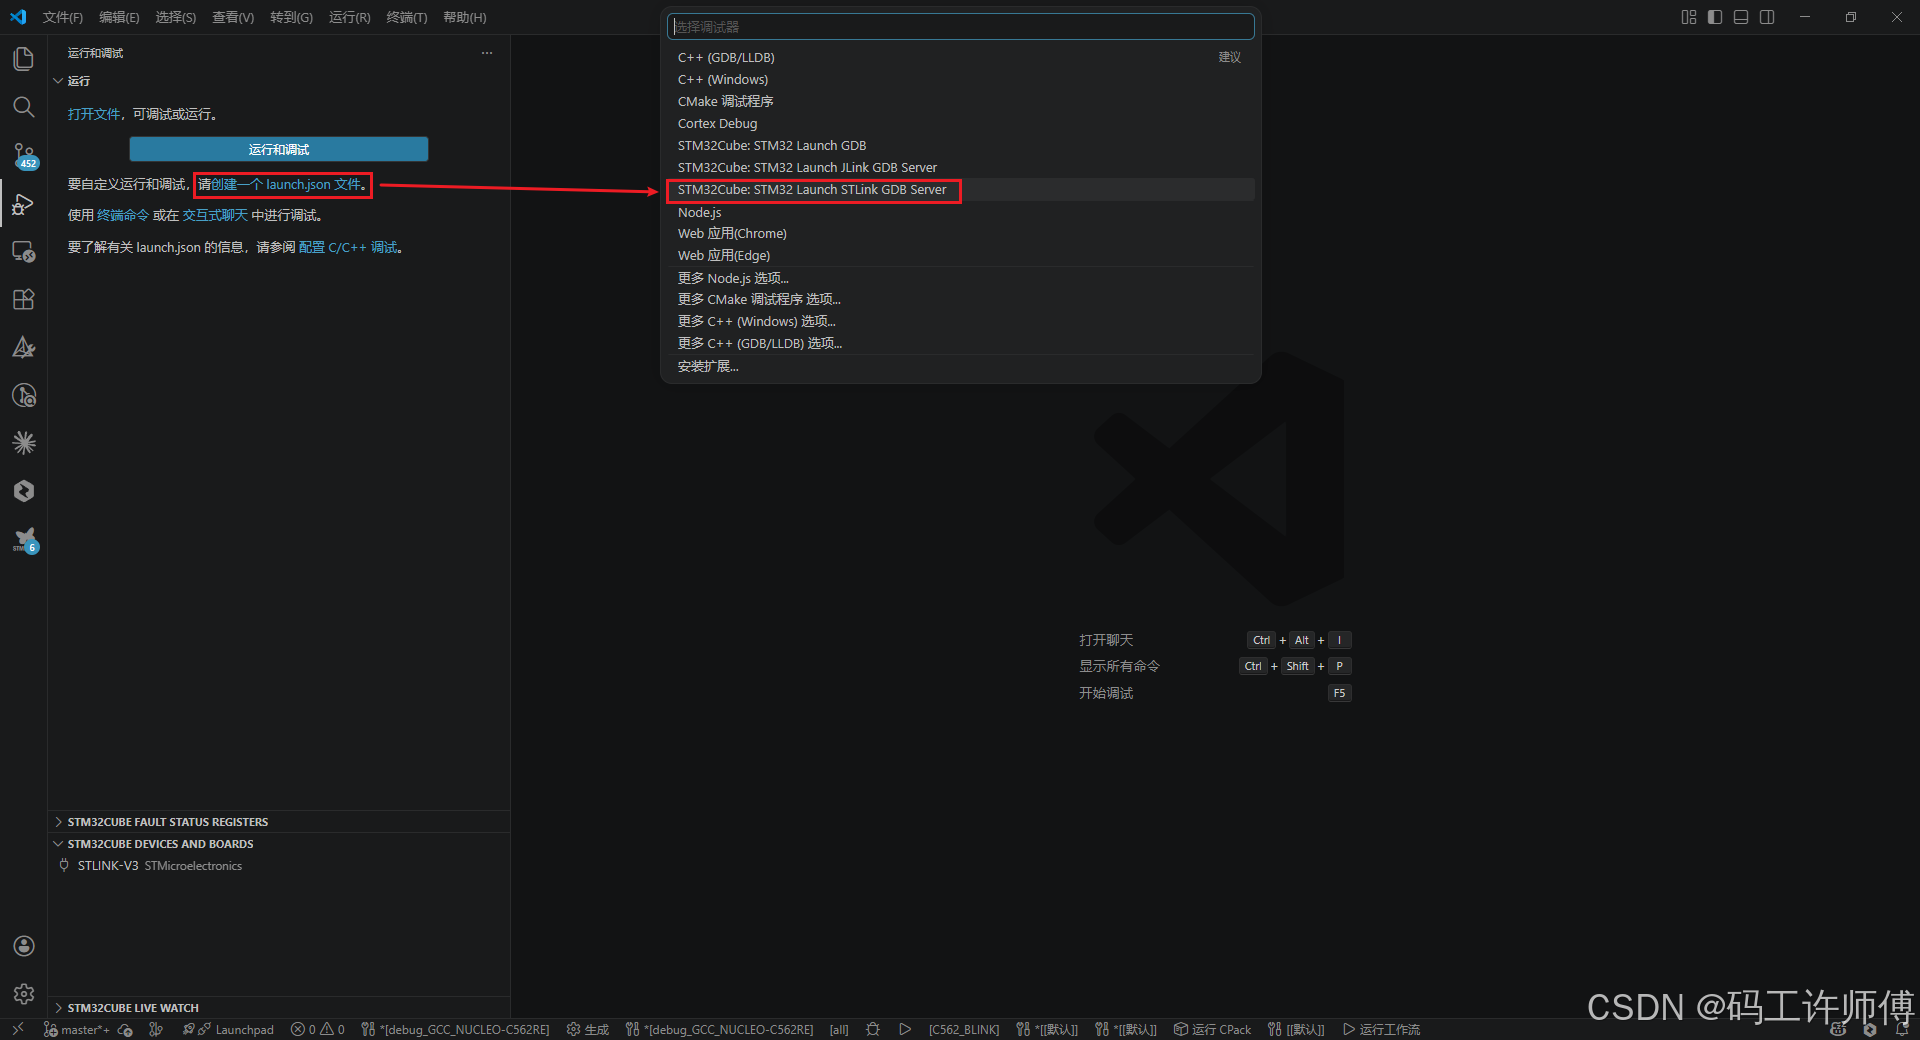The height and width of the screenshot is (1040, 1920).
Task: Open the Extensions view icon
Action: (x=24, y=300)
